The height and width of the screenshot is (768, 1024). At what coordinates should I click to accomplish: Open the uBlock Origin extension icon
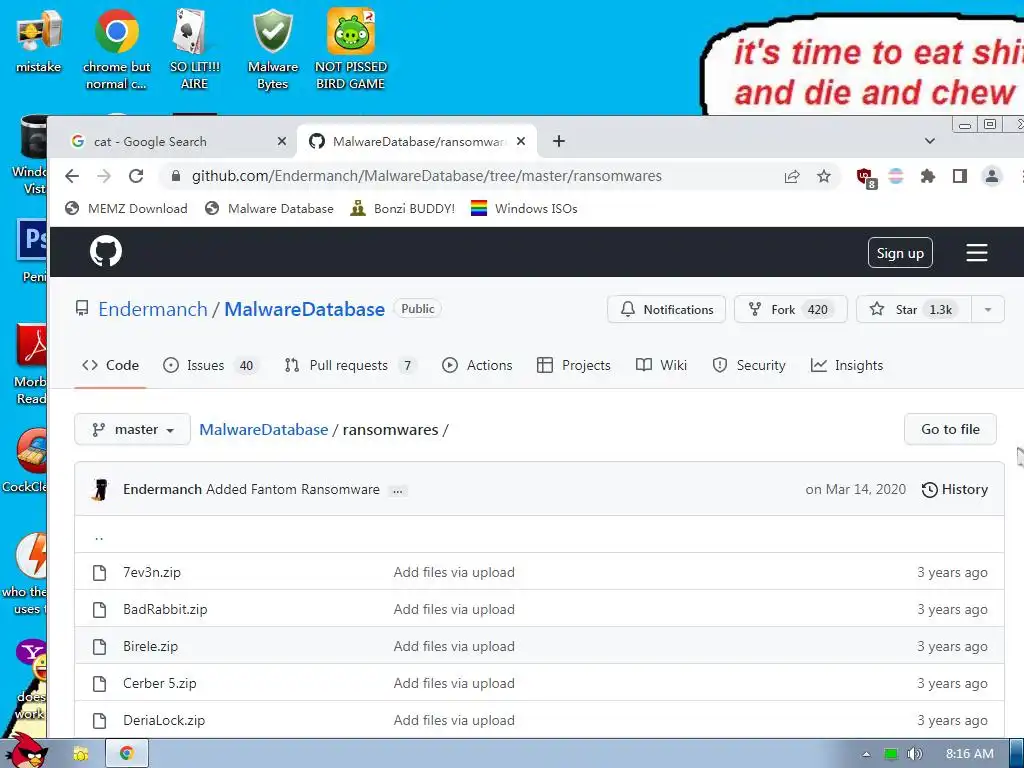click(x=866, y=177)
